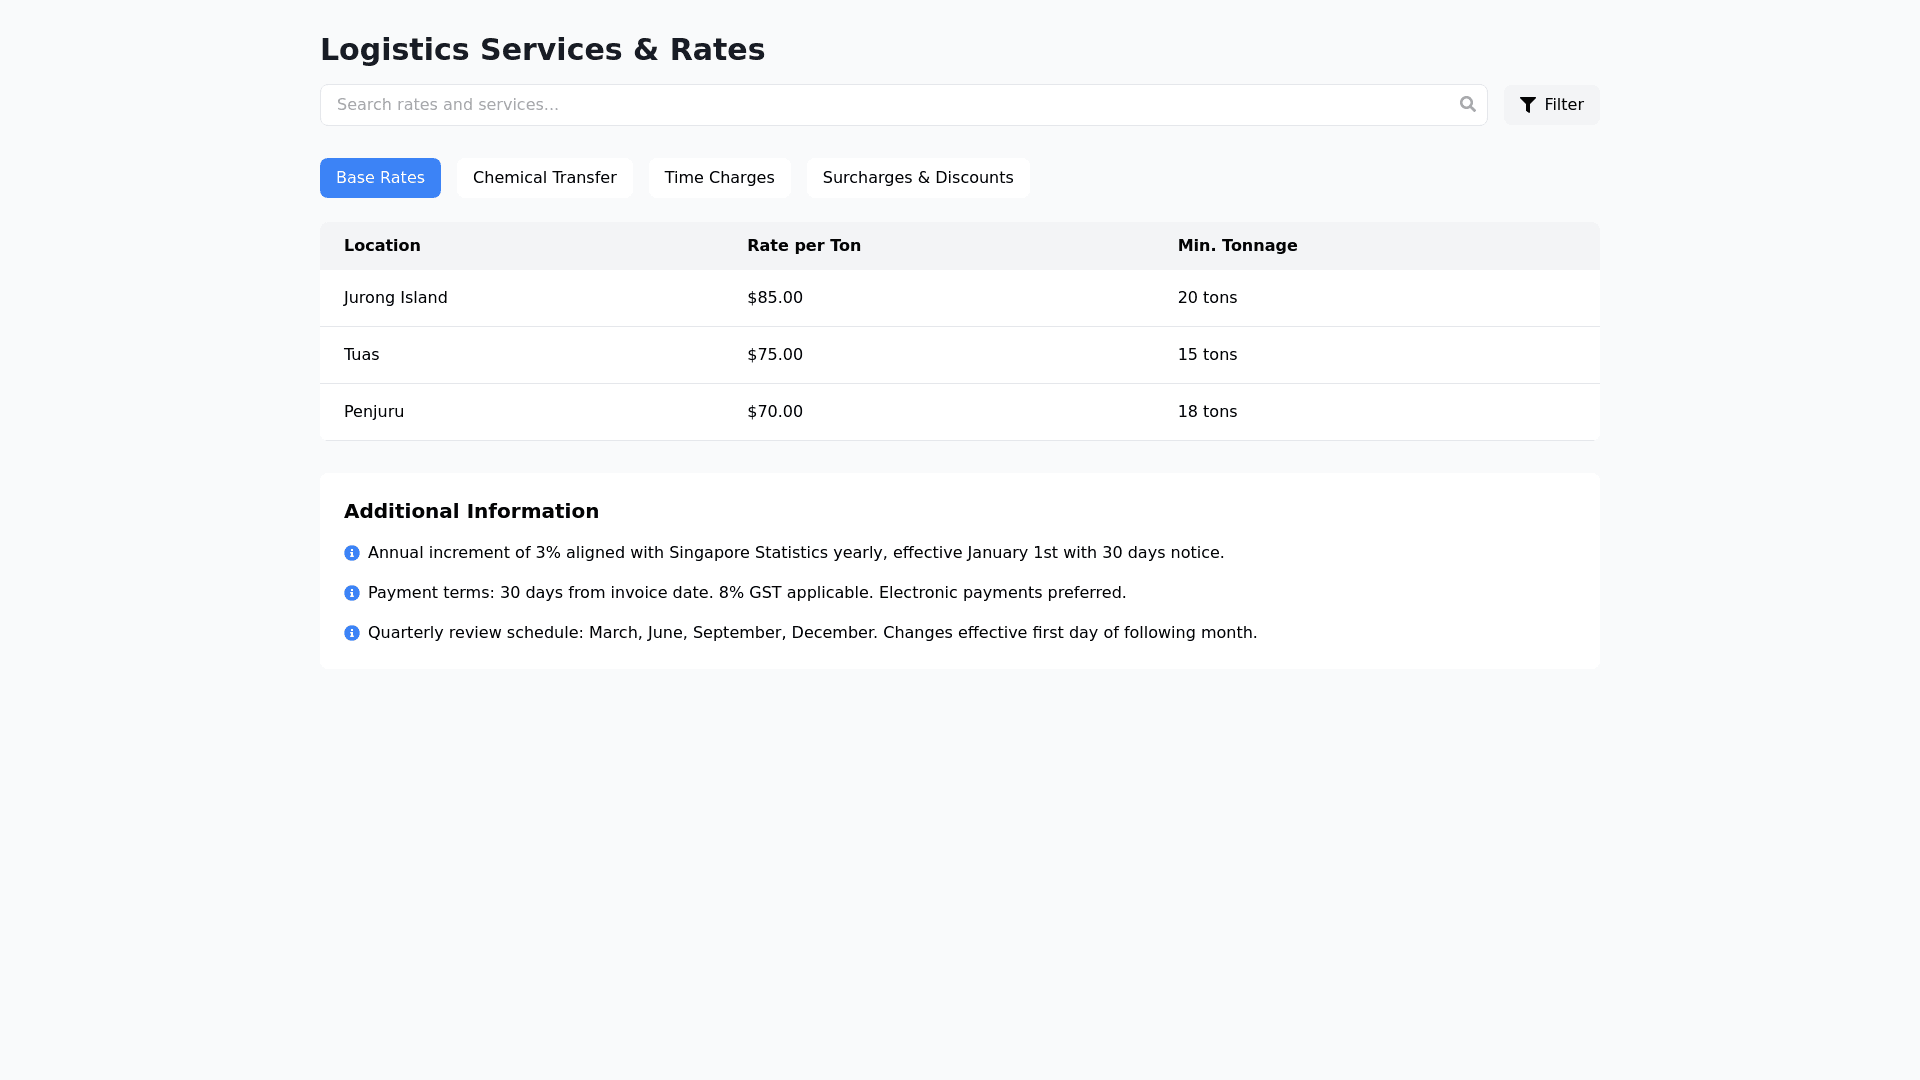Click the 15 tons minimum tonnage cell
The width and height of the screenshot is (1920, 1080).
(1207, 355)
